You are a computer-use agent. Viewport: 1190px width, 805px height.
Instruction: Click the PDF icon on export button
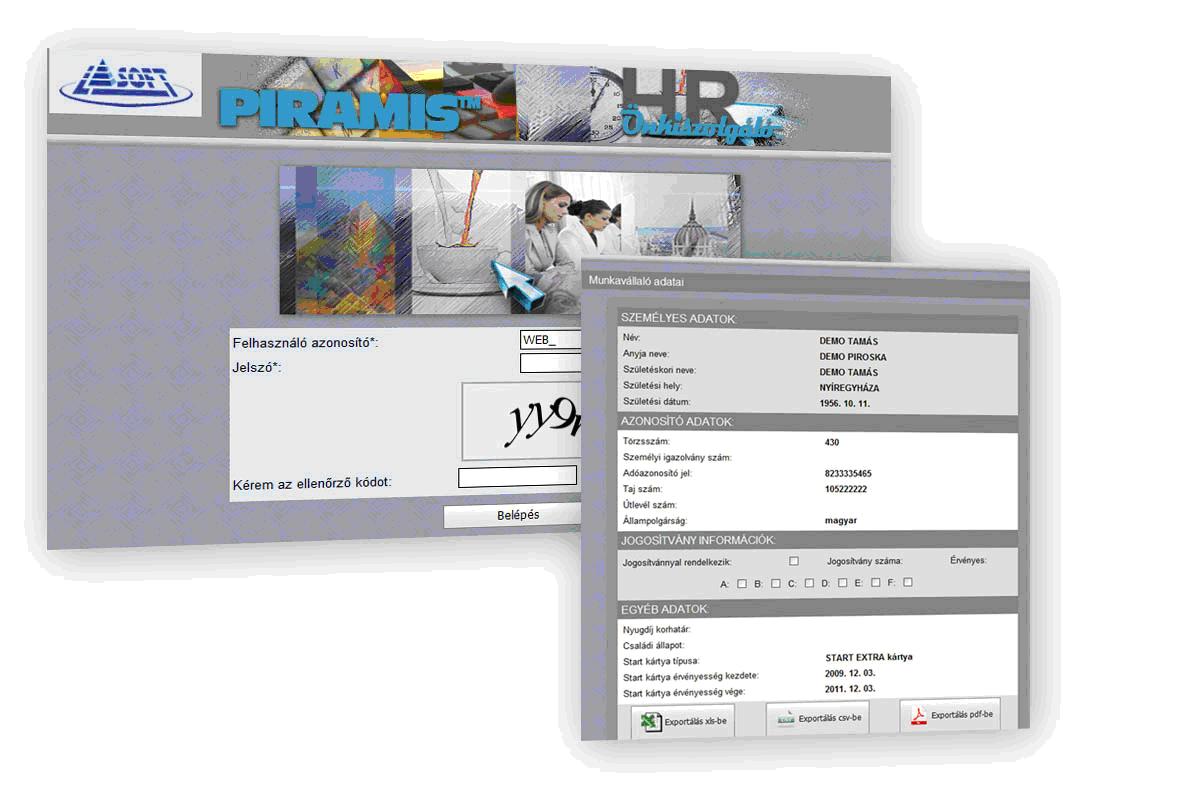point(918,715)
